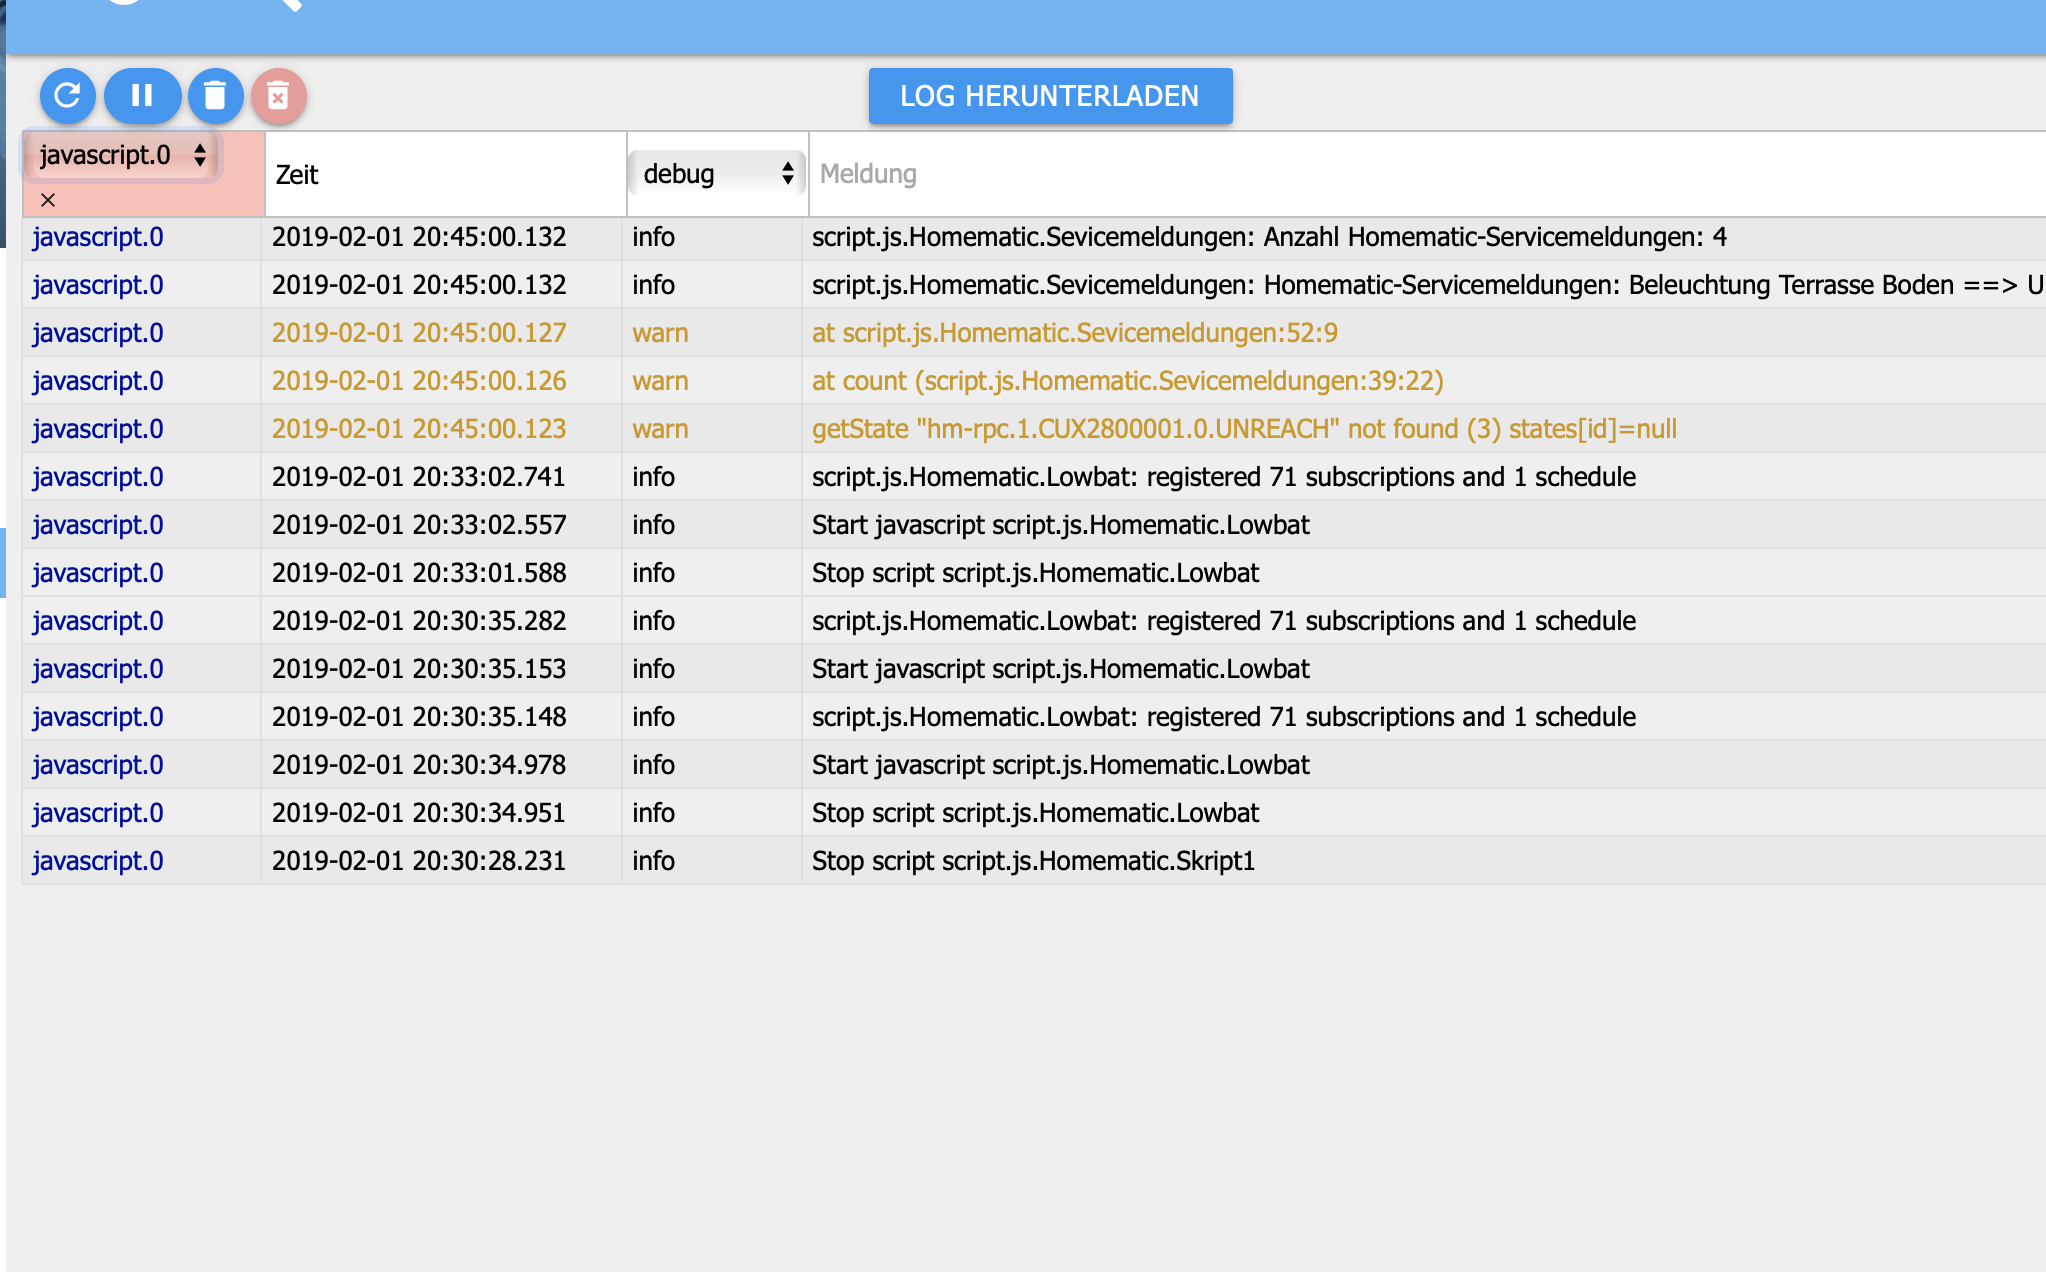This screenshot has width=2046, height=1272.
Task: Clear the source filter with the X
Action: click(x=48, y=200)
